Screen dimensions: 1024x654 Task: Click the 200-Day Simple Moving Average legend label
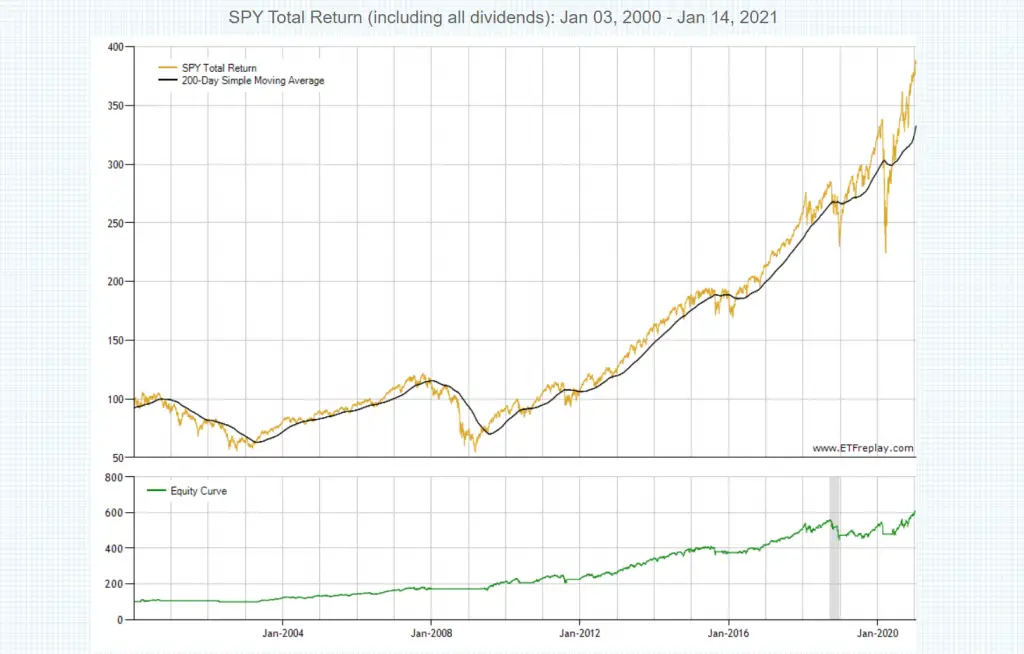(253, 80)
